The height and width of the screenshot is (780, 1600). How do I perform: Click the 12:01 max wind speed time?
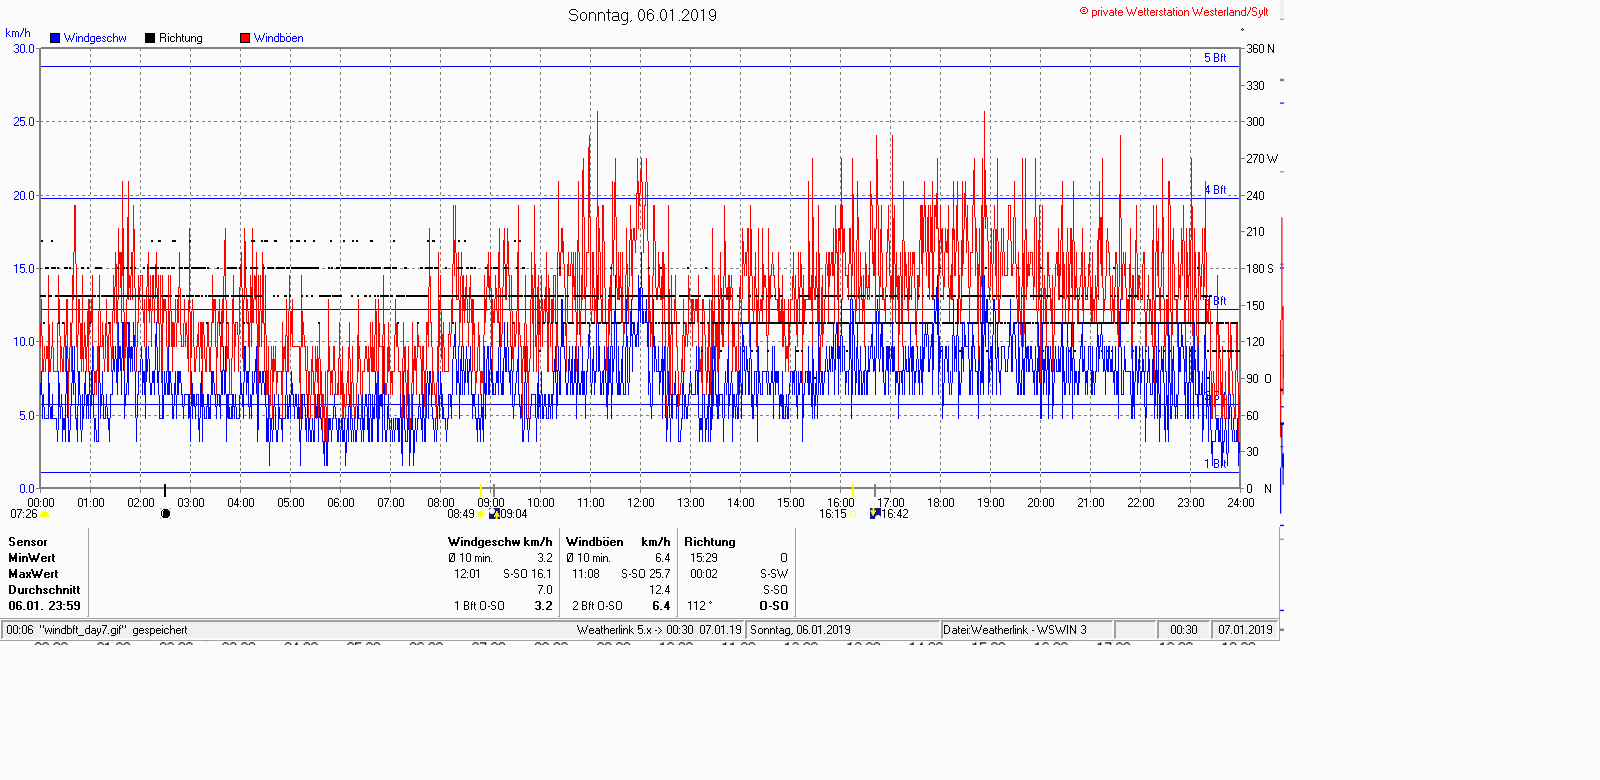point(467,574)
